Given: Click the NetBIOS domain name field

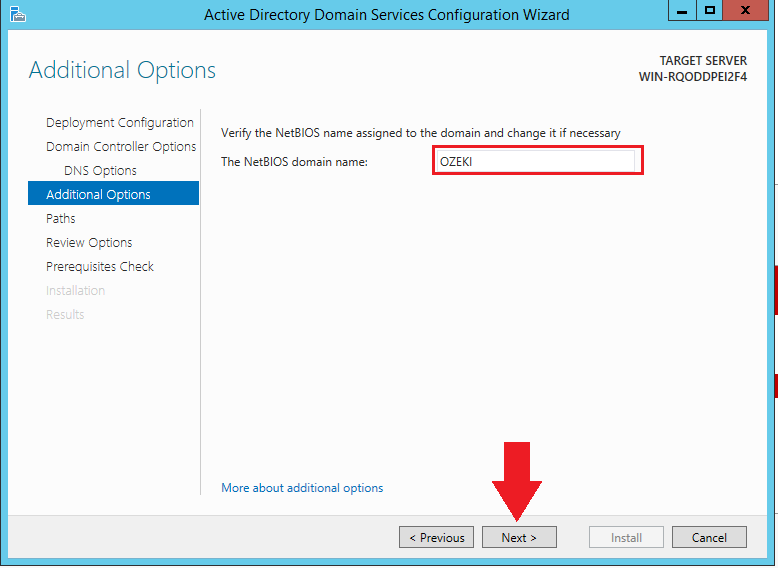Looking at the screenshot, I should (x=537, y=161).
